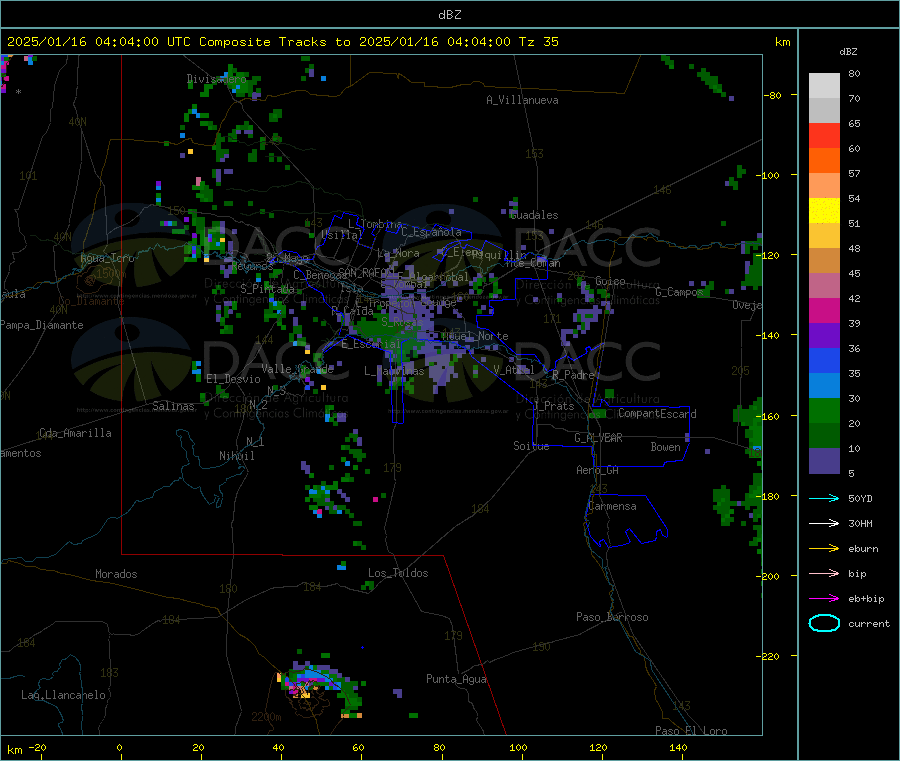Image resolution: width=900 pixels, height=761 pixels.
Task: Click the eburn yellow arrow legend icon
Action: pos(824,549)
